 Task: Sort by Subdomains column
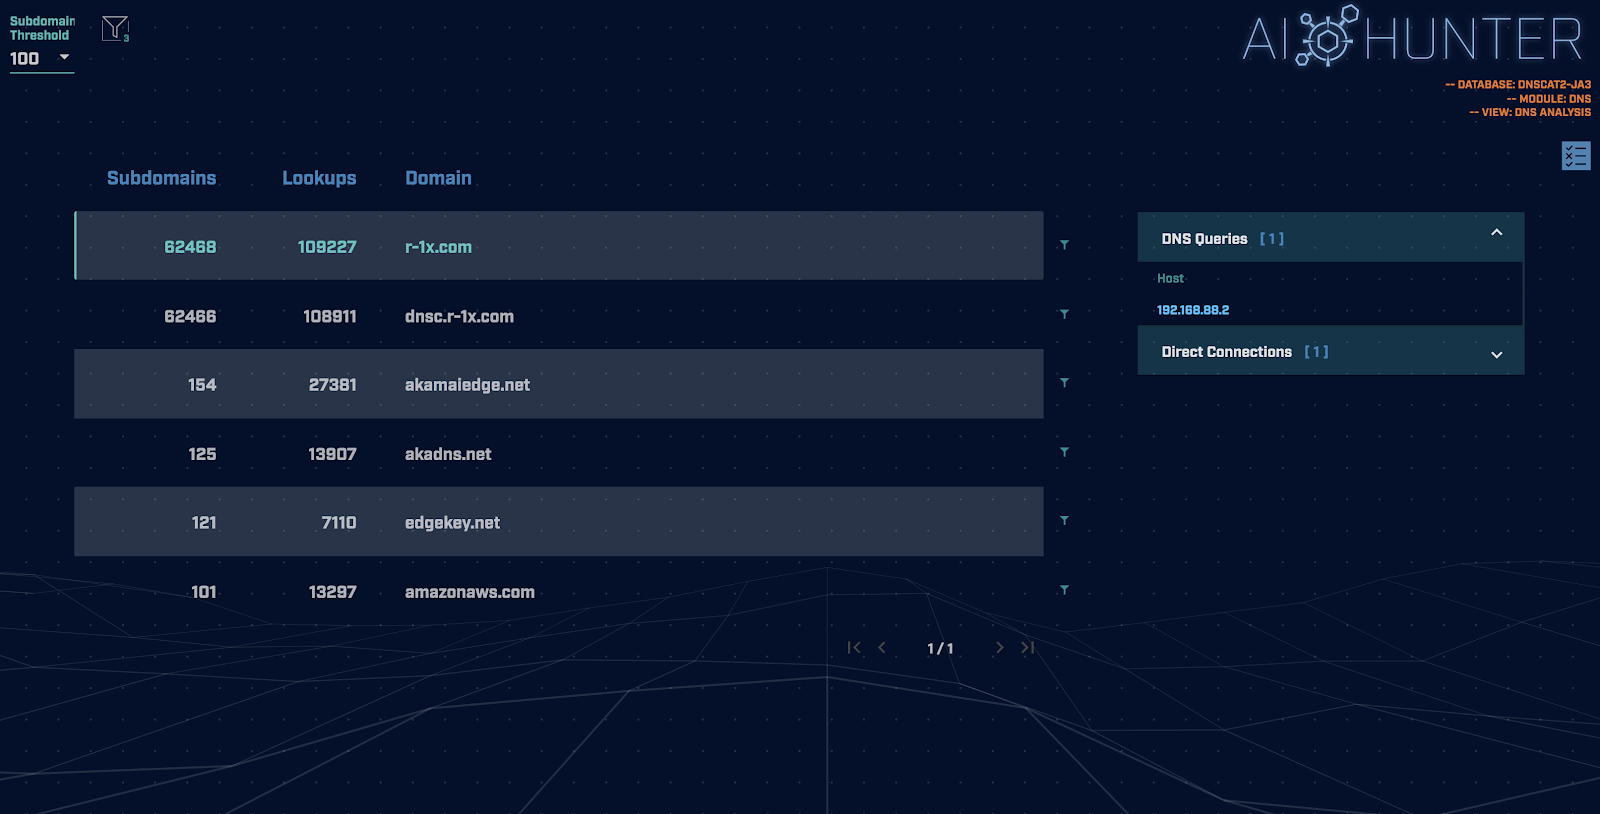(161, 178)
